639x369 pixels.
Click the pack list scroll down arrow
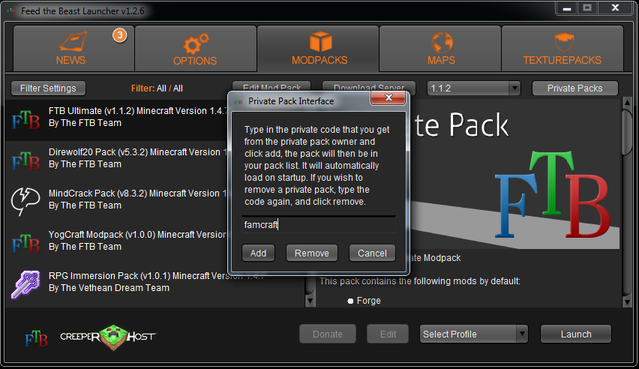pos(310,301)
